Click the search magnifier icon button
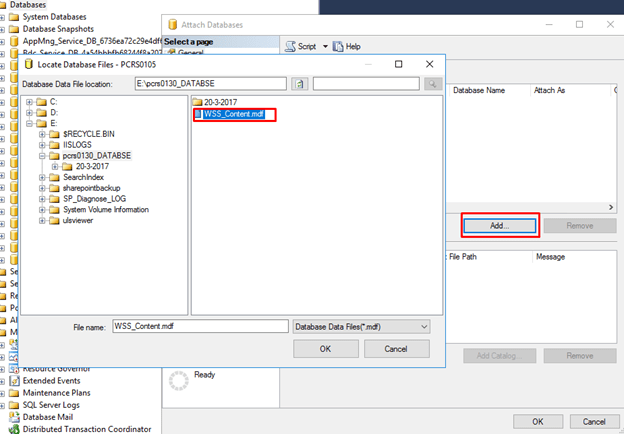624x434 pixels. pyautogui.click(x=432, y=85)
